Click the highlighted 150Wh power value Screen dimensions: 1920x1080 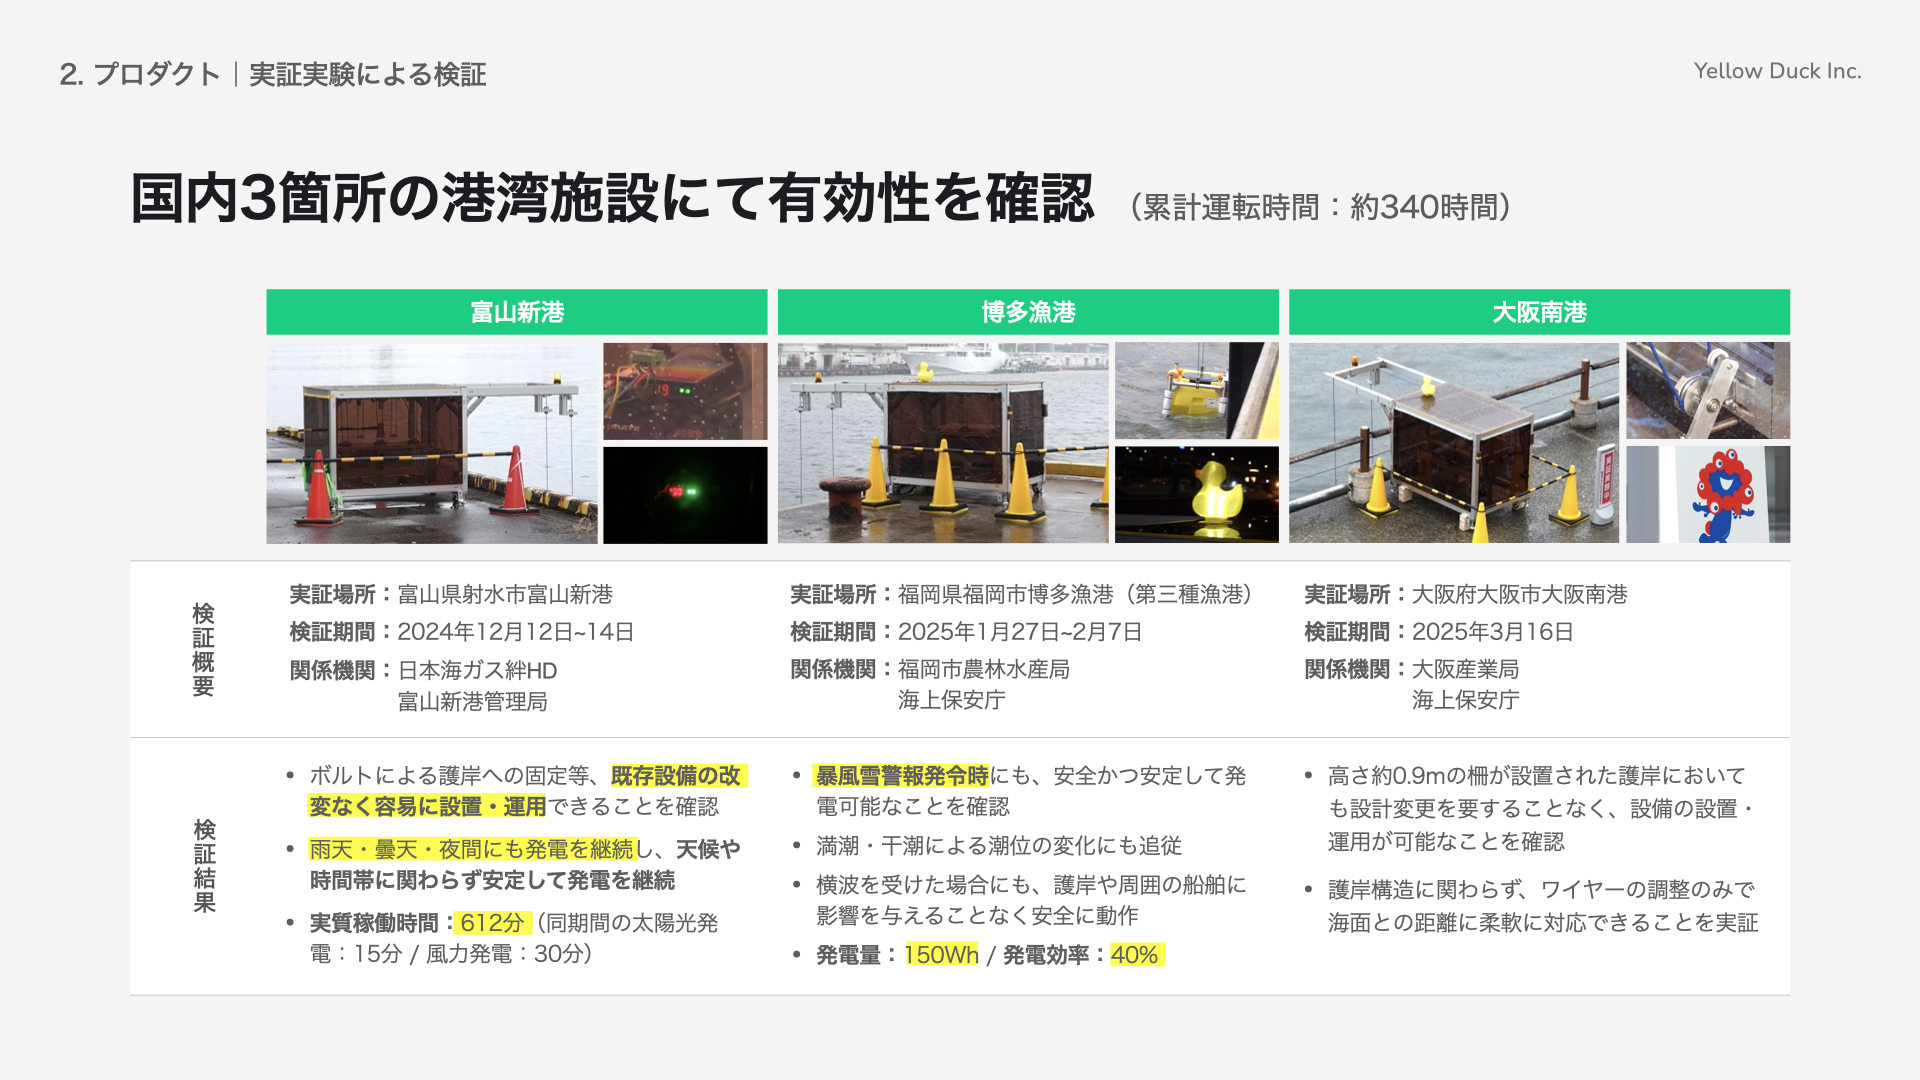[941, 955]
